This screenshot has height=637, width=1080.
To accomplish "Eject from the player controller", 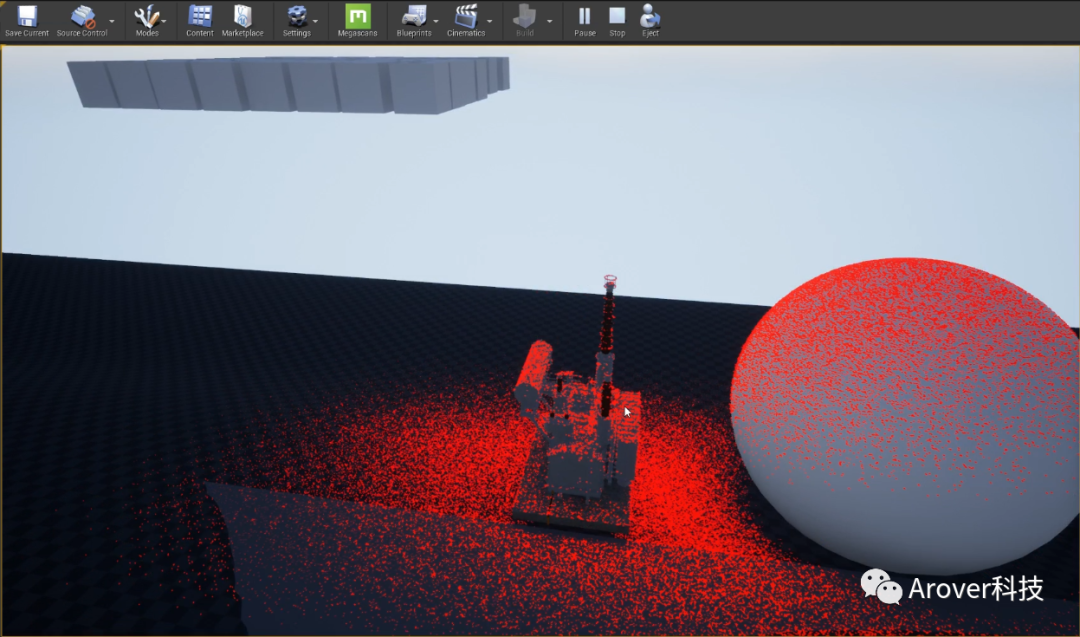I will coord(650,16).
